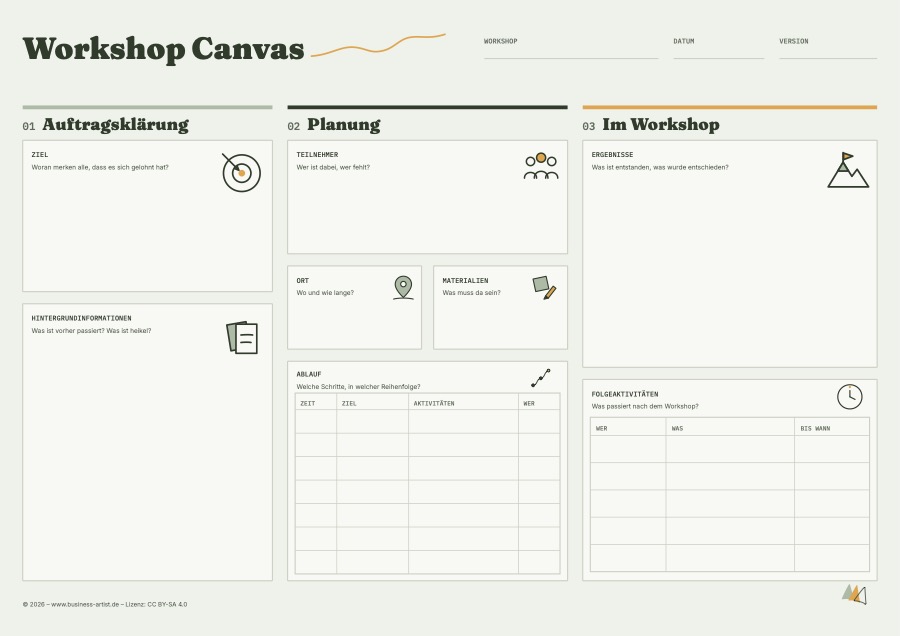Click the copyright and license footer text
This screenshot has height=636, width=900.
(x=105, y=604)
